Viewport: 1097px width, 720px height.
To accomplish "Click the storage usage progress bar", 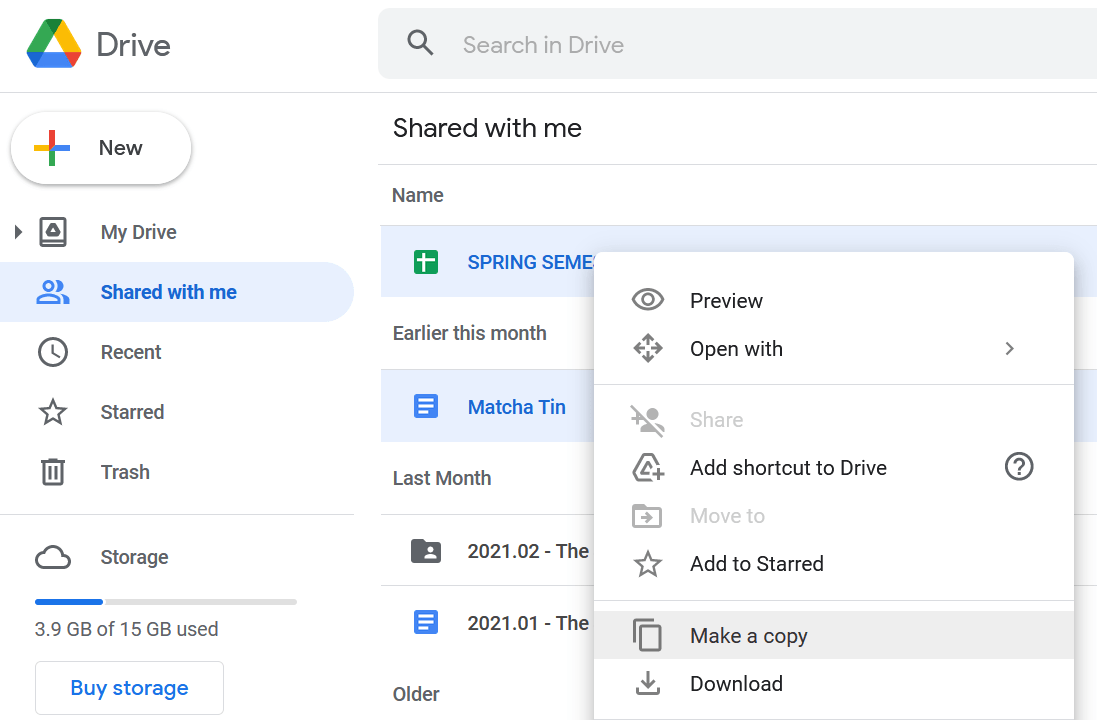I will point(166,602).
